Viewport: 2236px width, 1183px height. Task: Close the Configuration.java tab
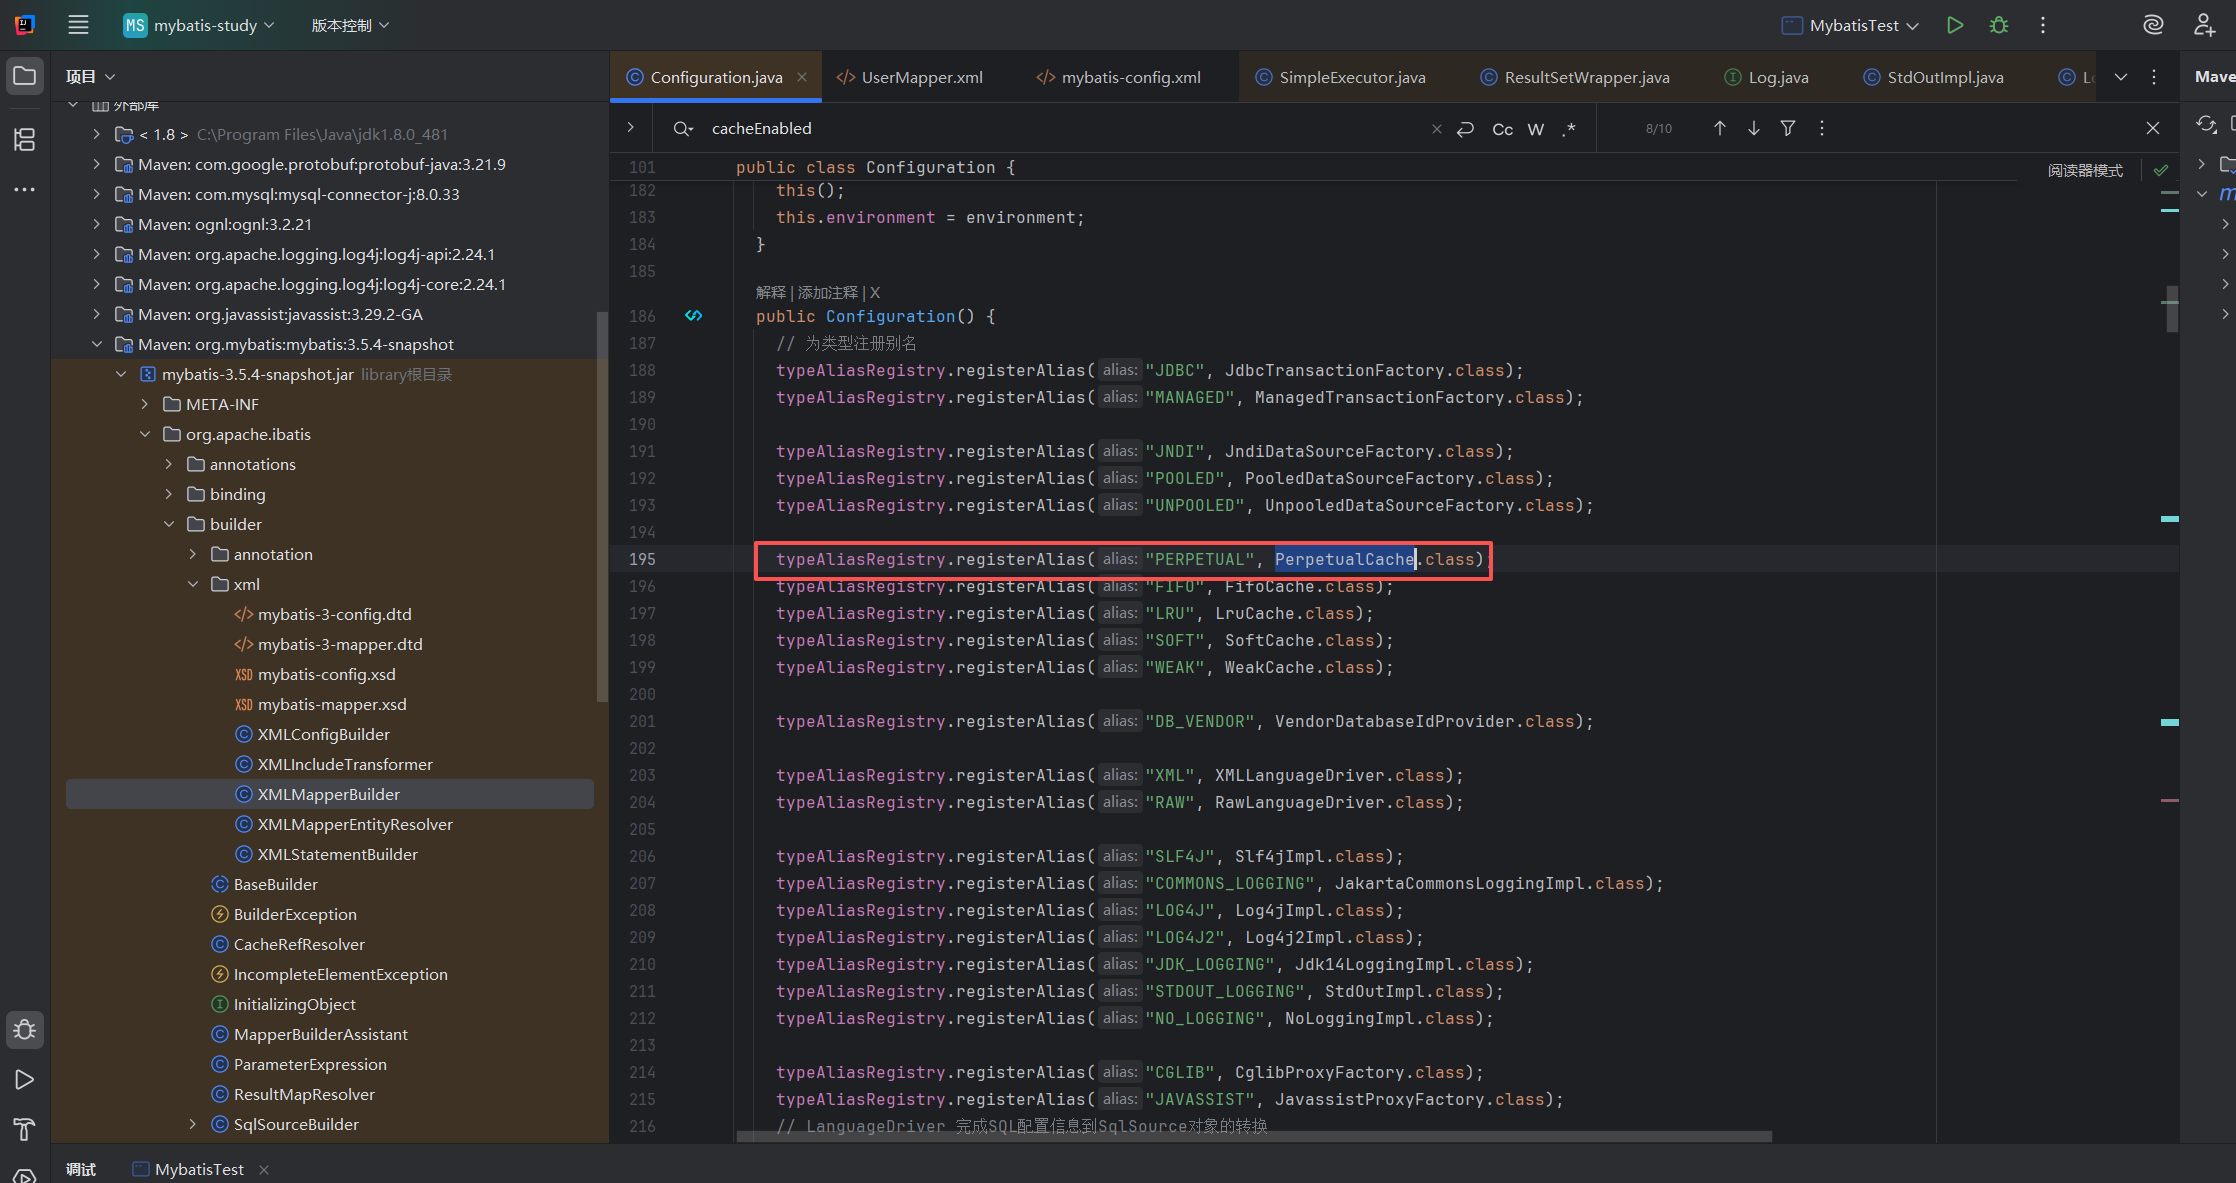[x=802, y=77]
